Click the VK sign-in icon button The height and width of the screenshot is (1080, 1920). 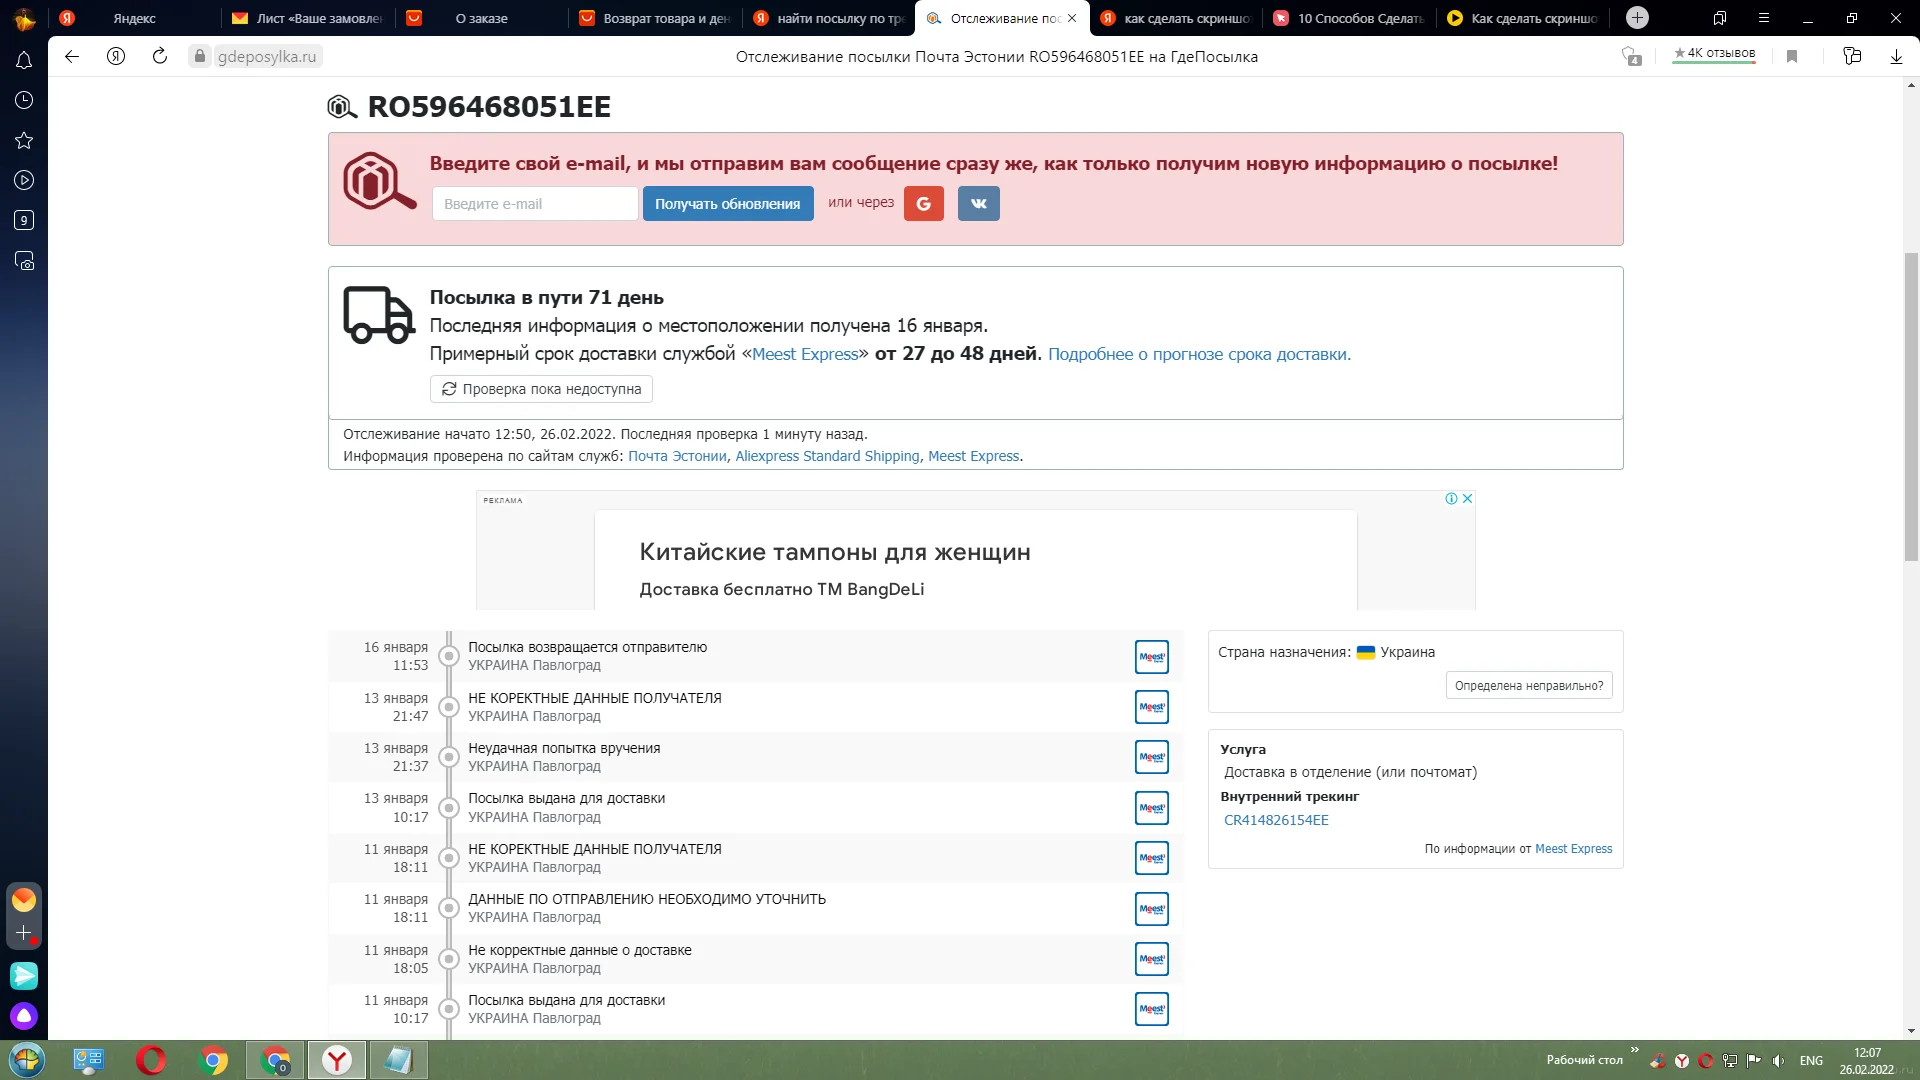tap(978, 204)
